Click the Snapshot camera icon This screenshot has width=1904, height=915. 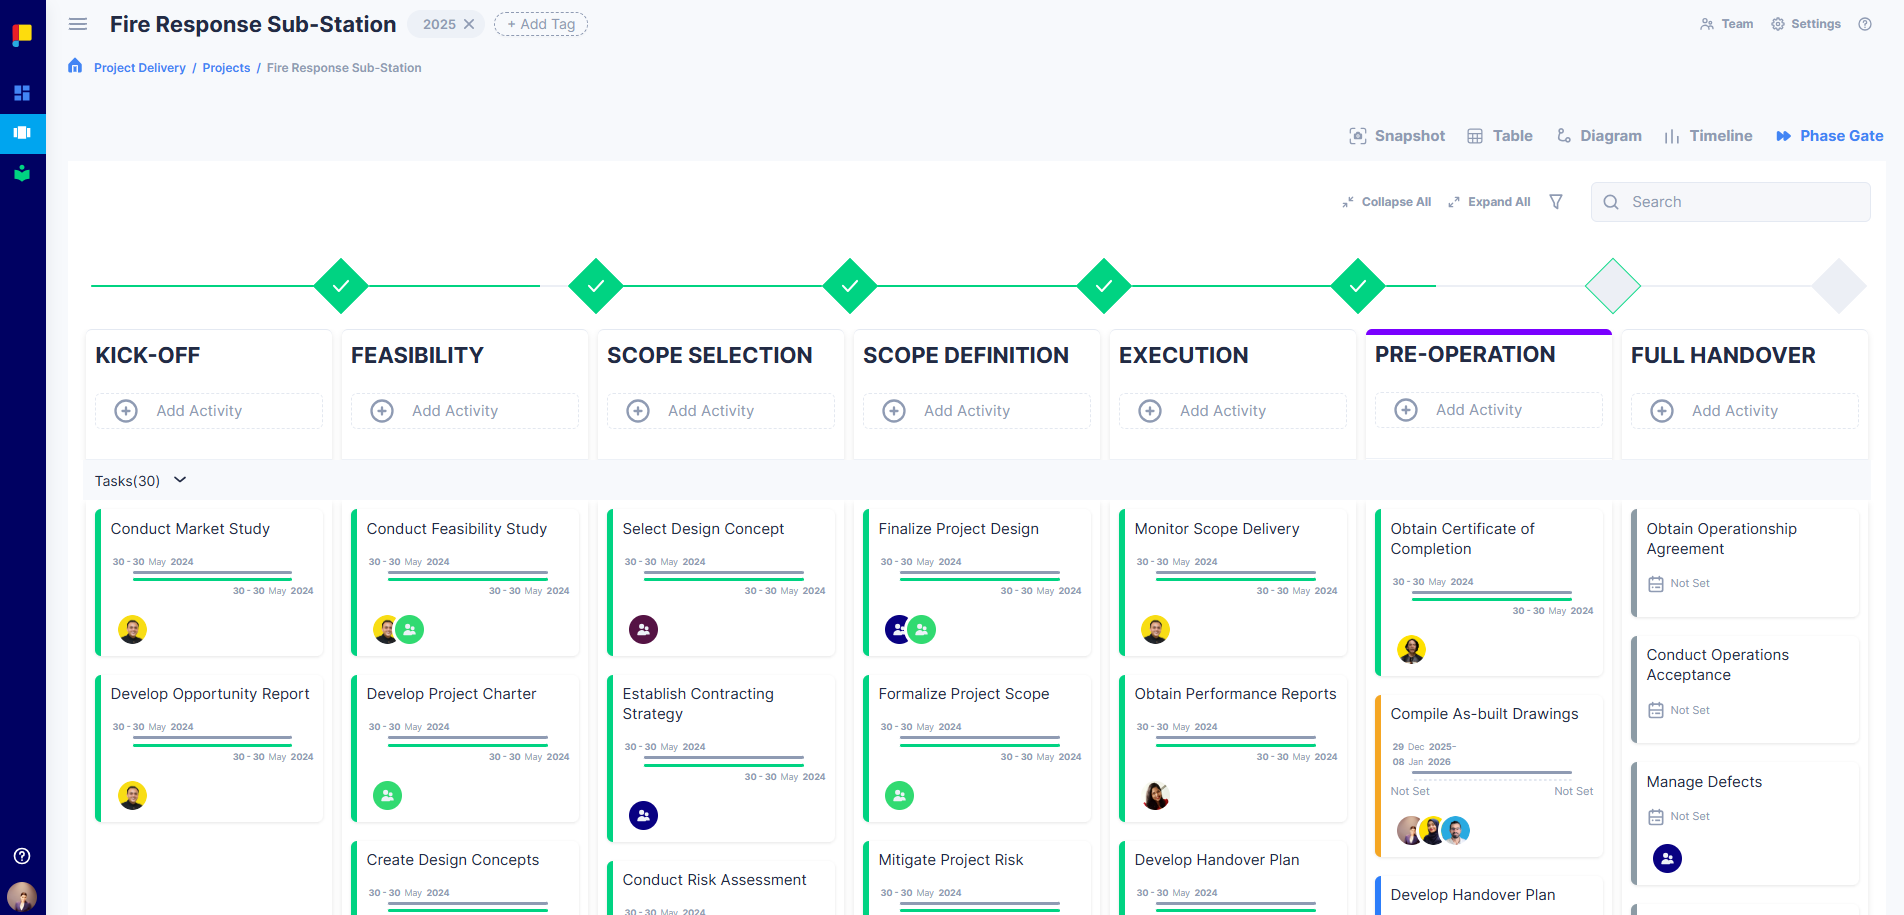tap(1358, 135)
